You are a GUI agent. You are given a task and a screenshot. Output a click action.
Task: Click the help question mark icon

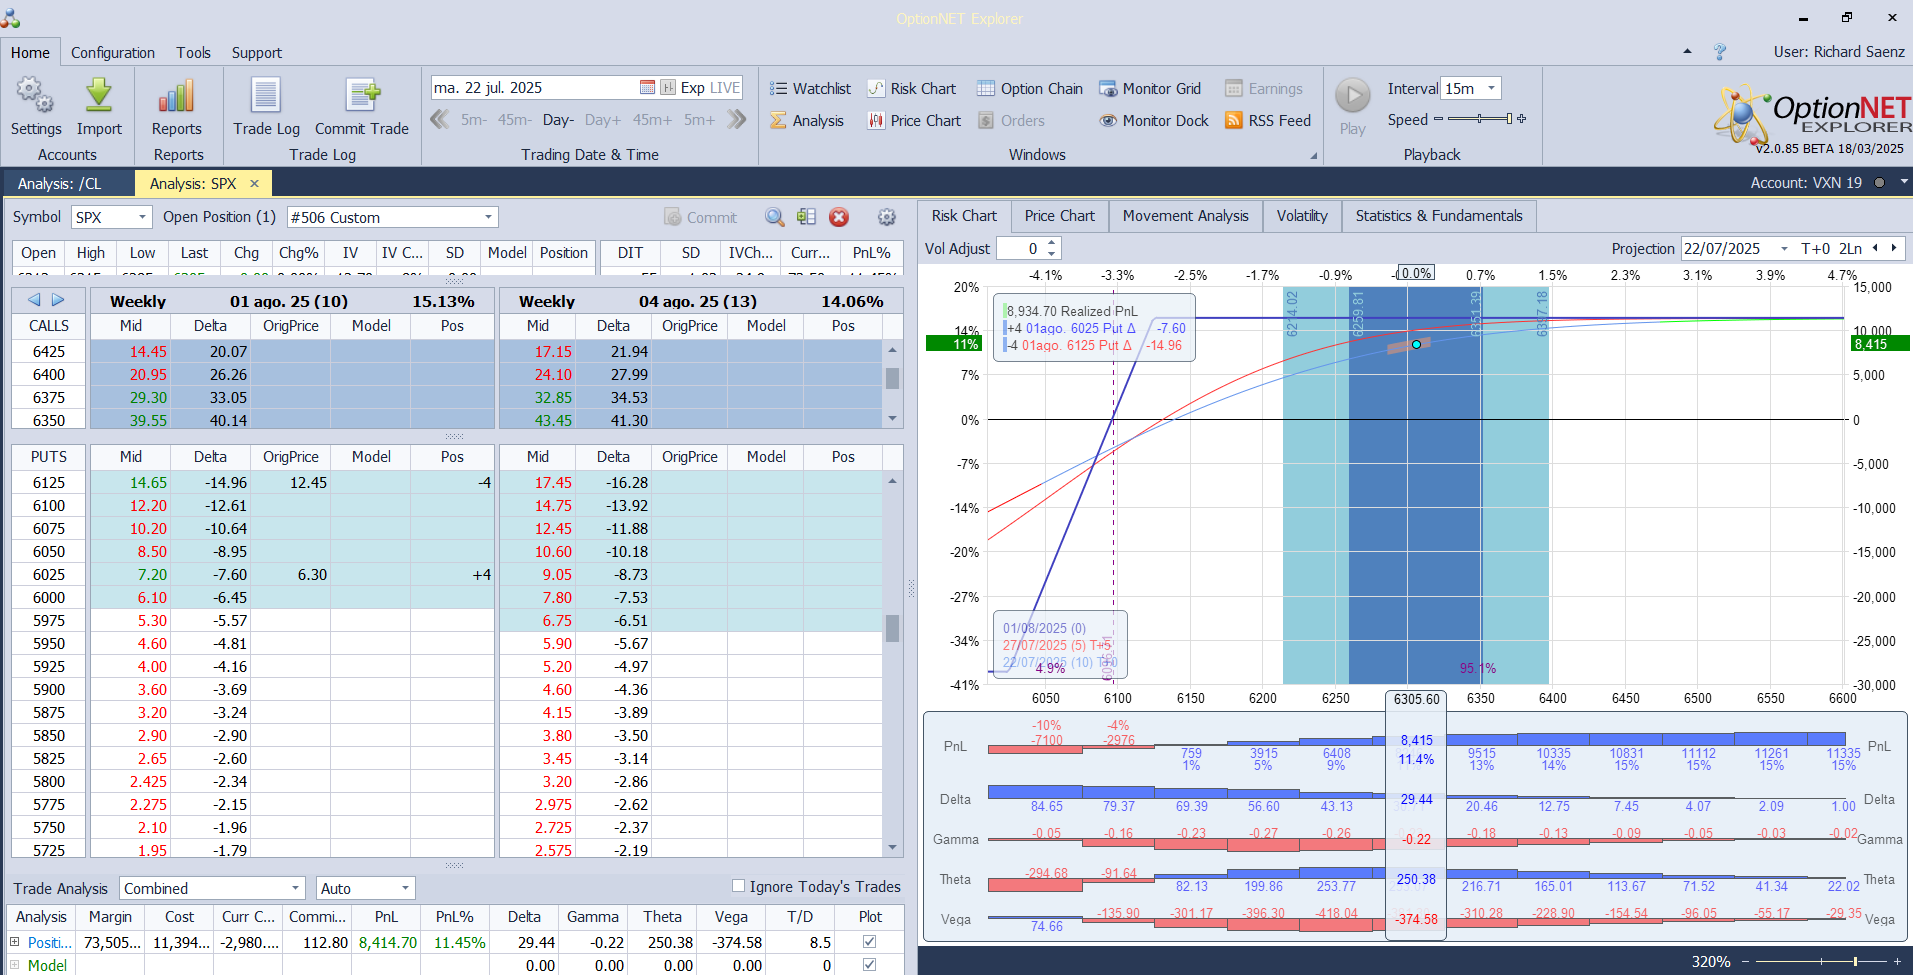pyautogui.click(x=1720, y=52)
